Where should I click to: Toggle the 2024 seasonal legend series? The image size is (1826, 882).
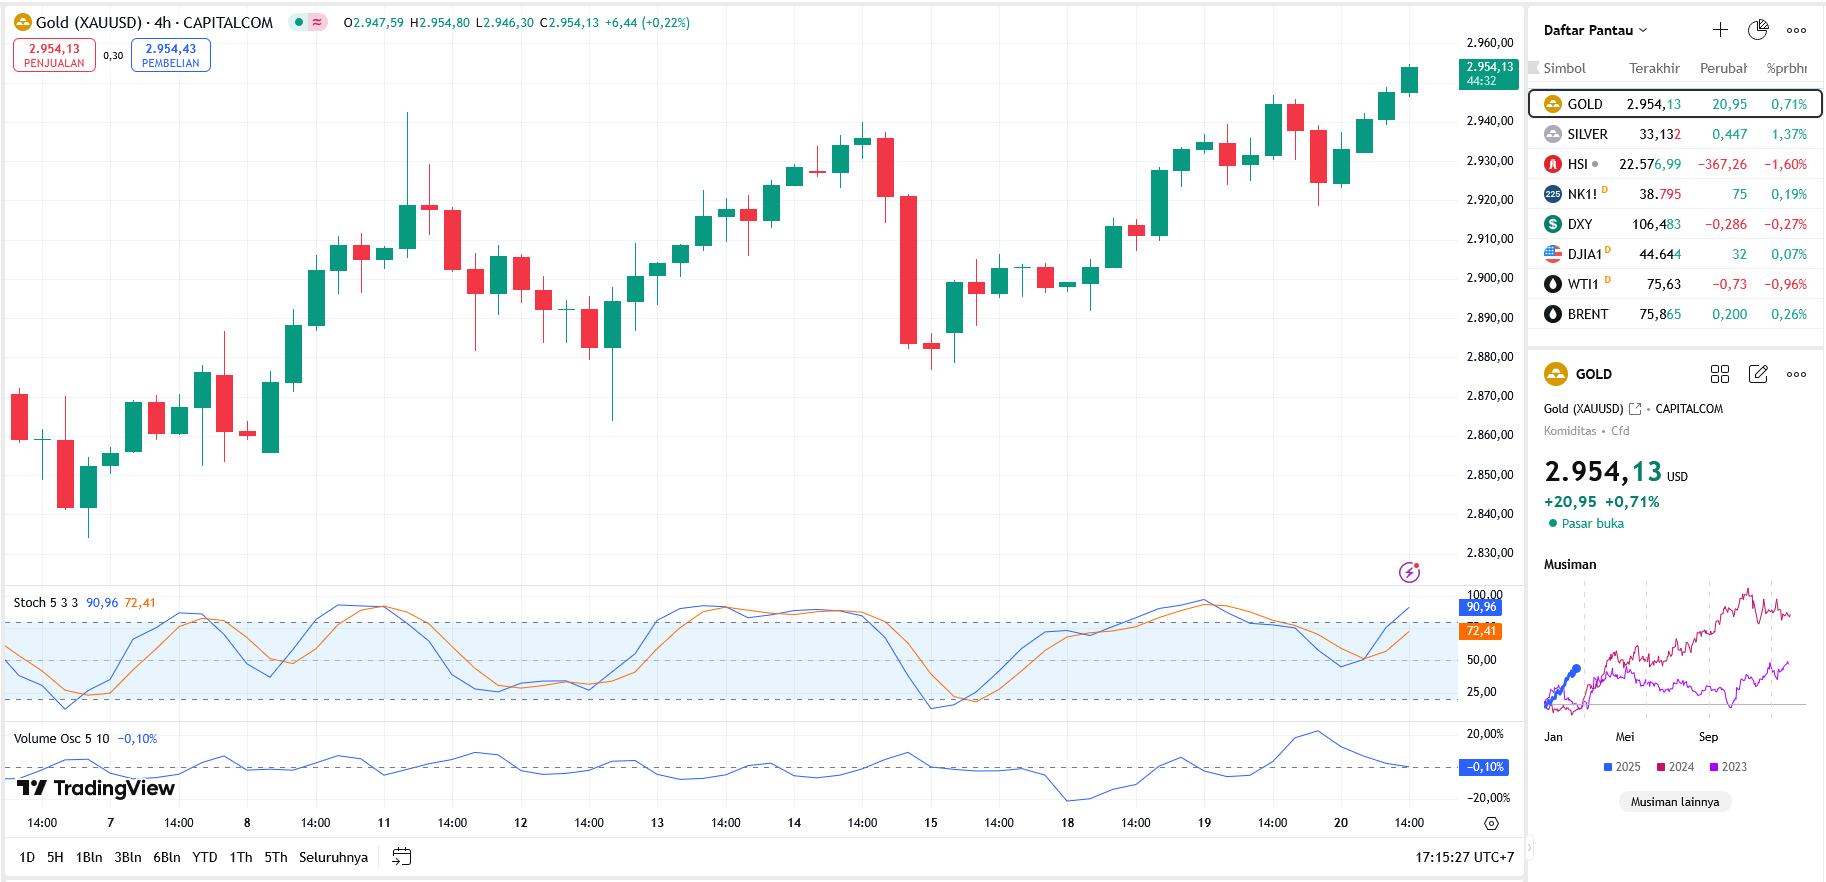1675,767
